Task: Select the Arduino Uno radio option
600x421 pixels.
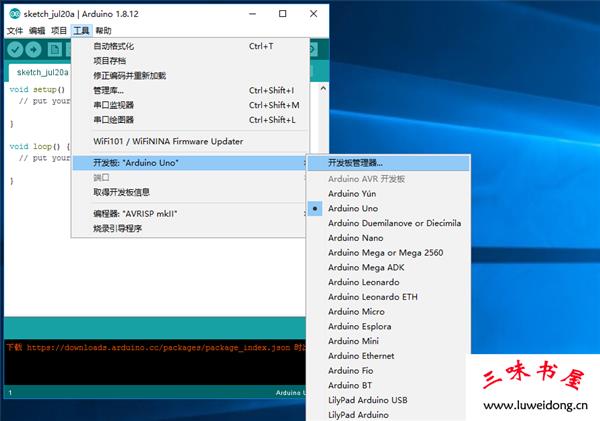Action: tap(353, 208)
